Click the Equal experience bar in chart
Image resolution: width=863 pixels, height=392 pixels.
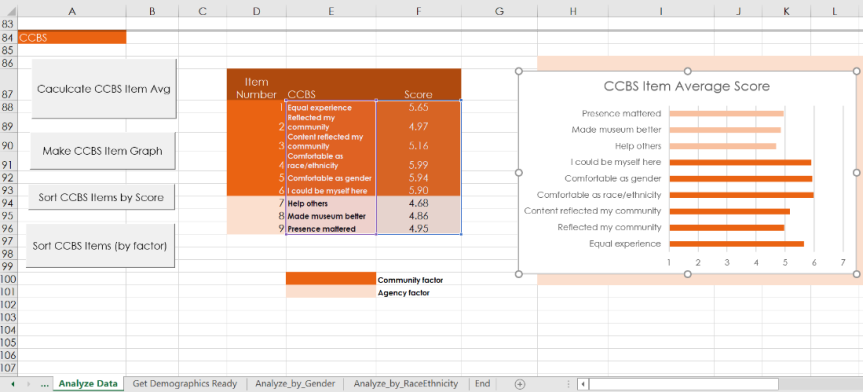pos(736,243)
